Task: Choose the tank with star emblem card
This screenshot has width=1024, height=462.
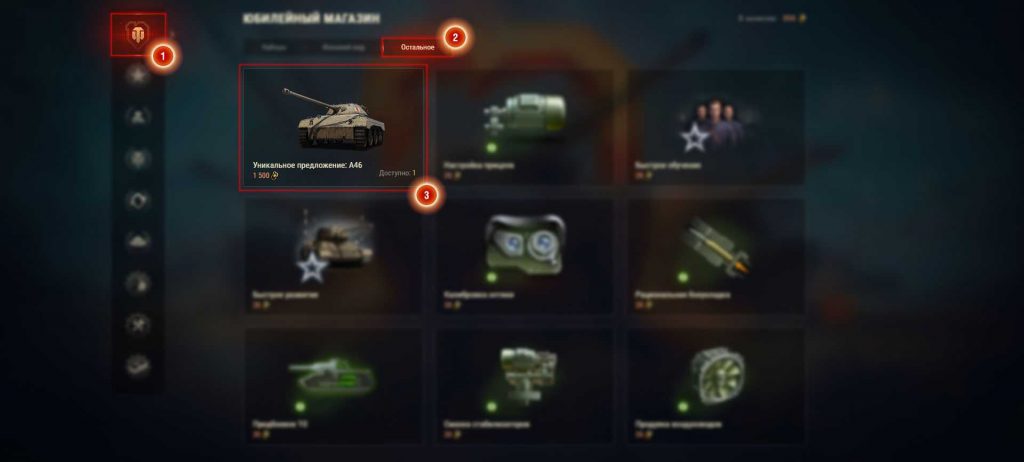Action: [333, 257]
